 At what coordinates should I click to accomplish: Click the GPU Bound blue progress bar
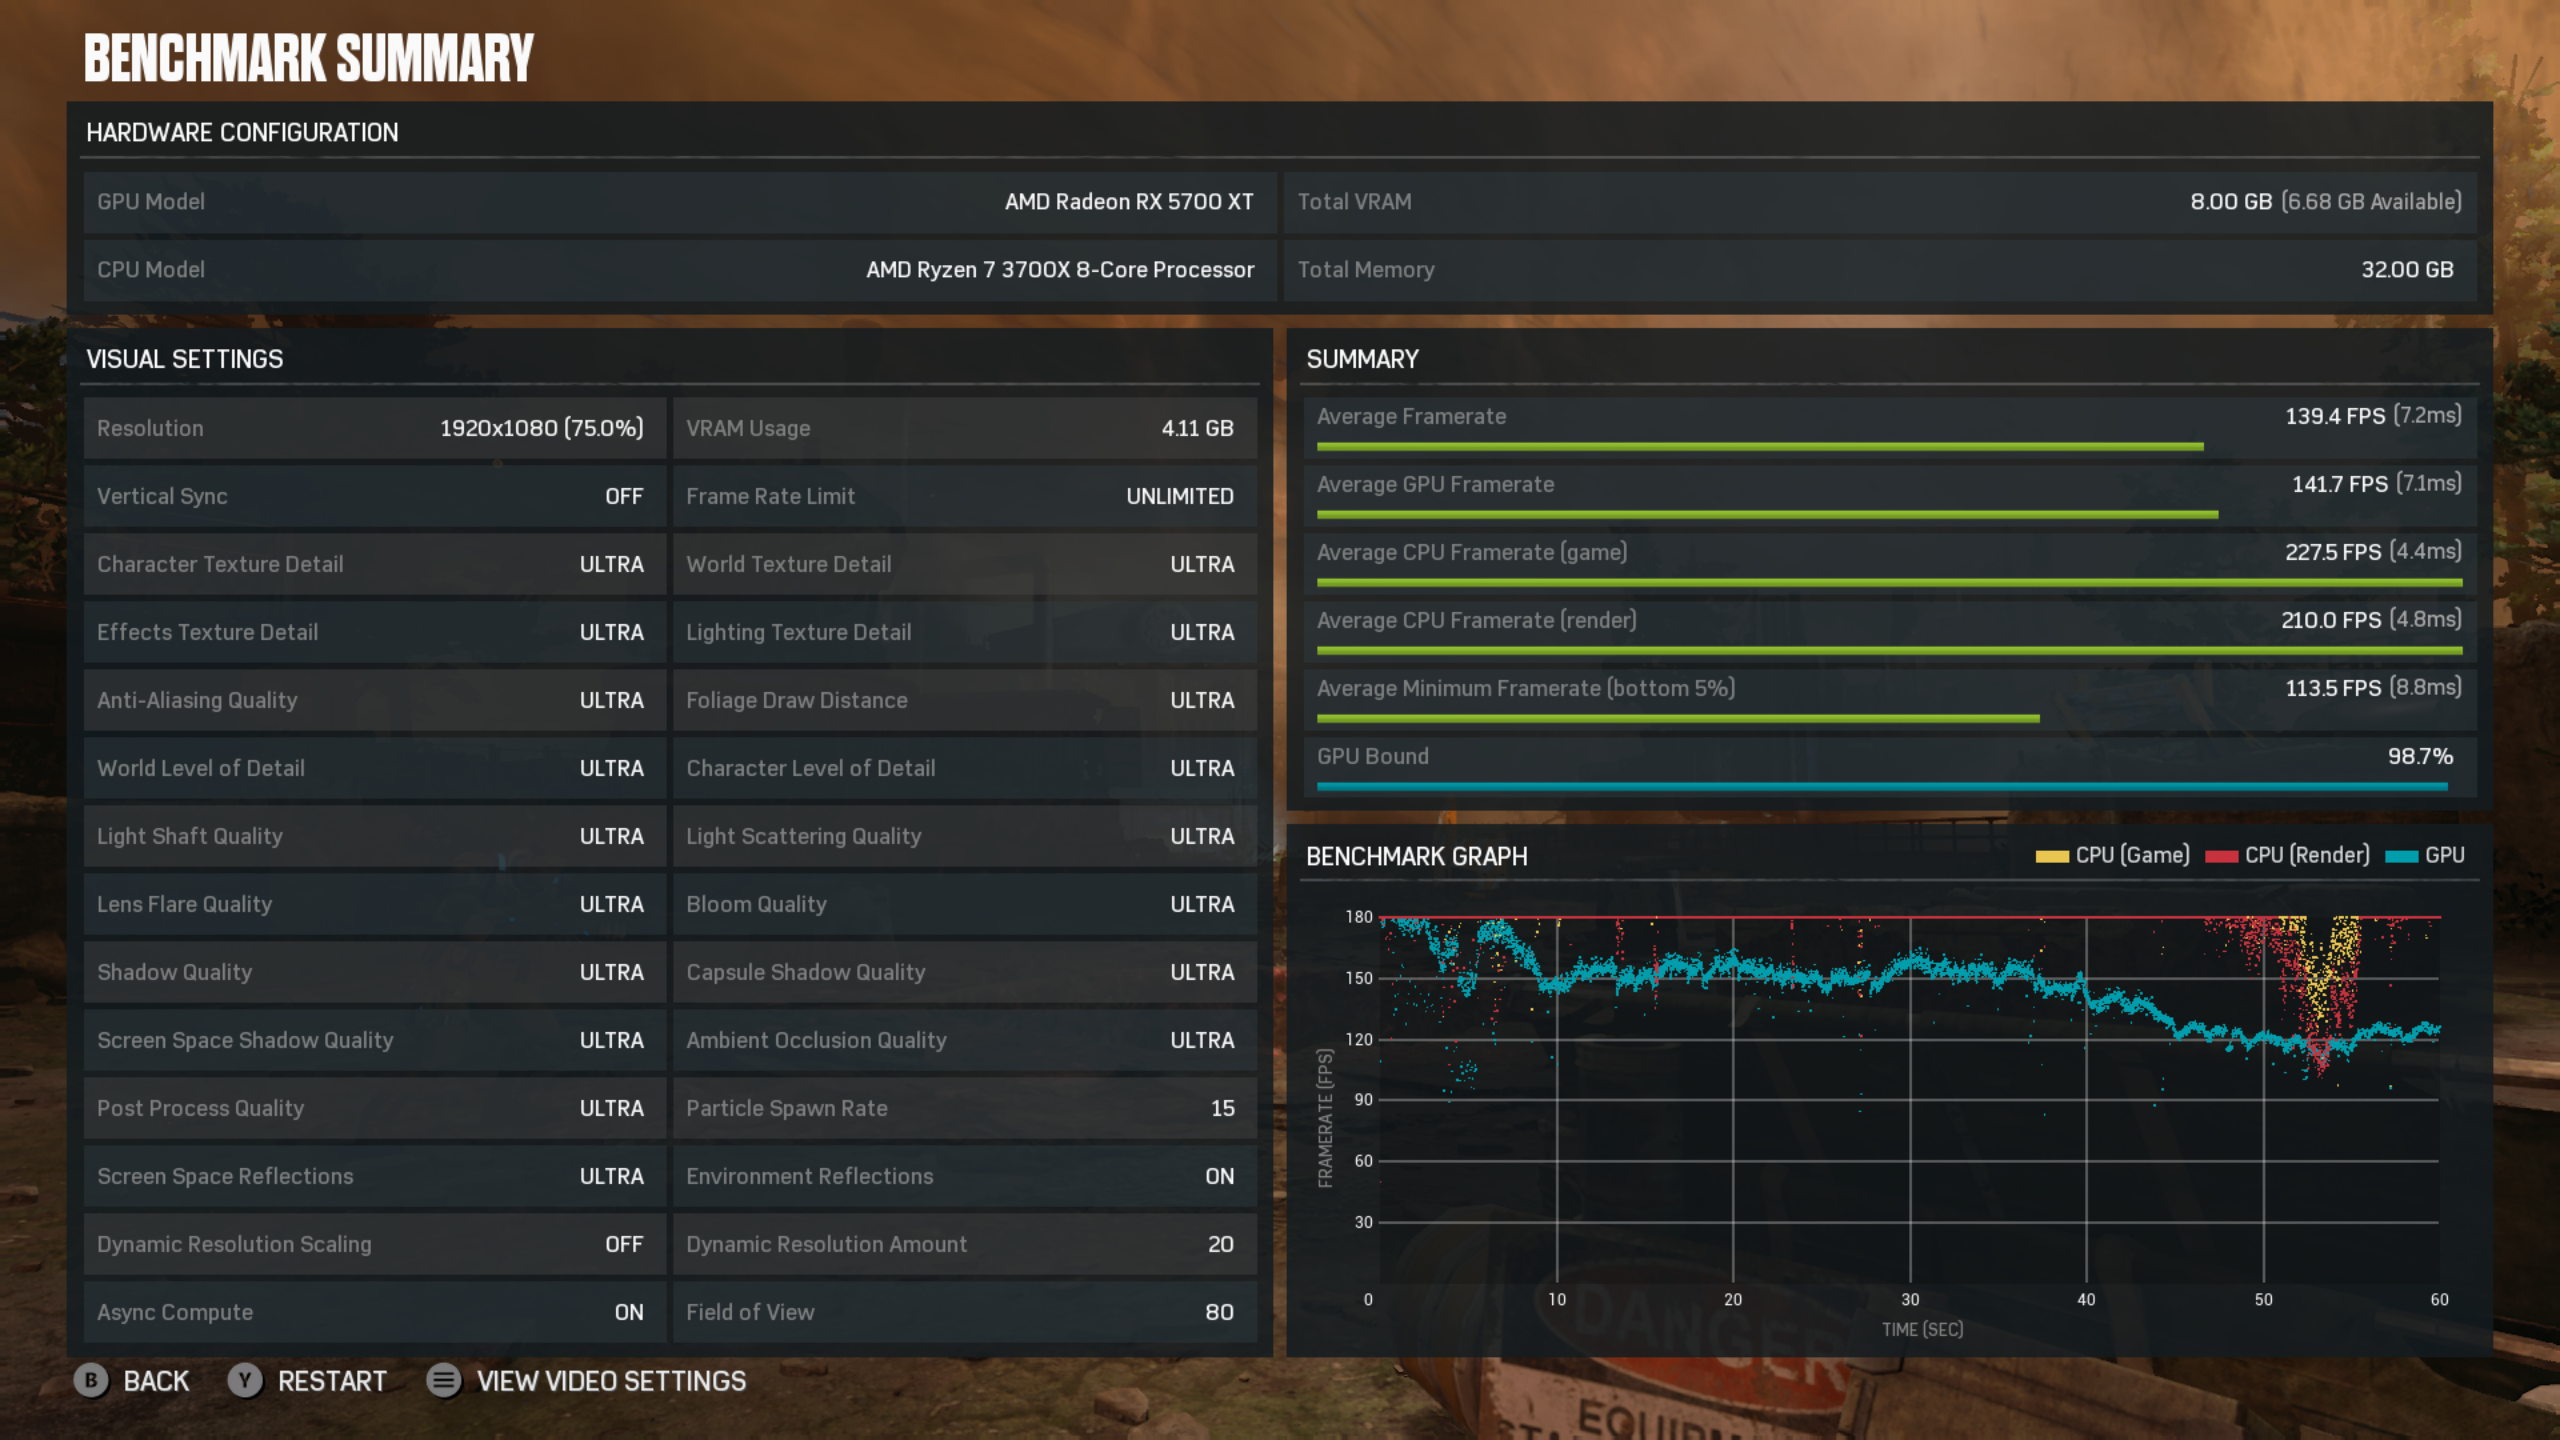click(1882, 787)
